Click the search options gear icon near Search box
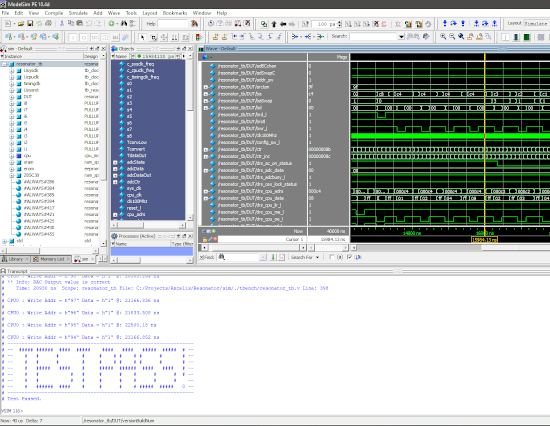The height and width of the screenshot is (426, 550). click(426, 36)
